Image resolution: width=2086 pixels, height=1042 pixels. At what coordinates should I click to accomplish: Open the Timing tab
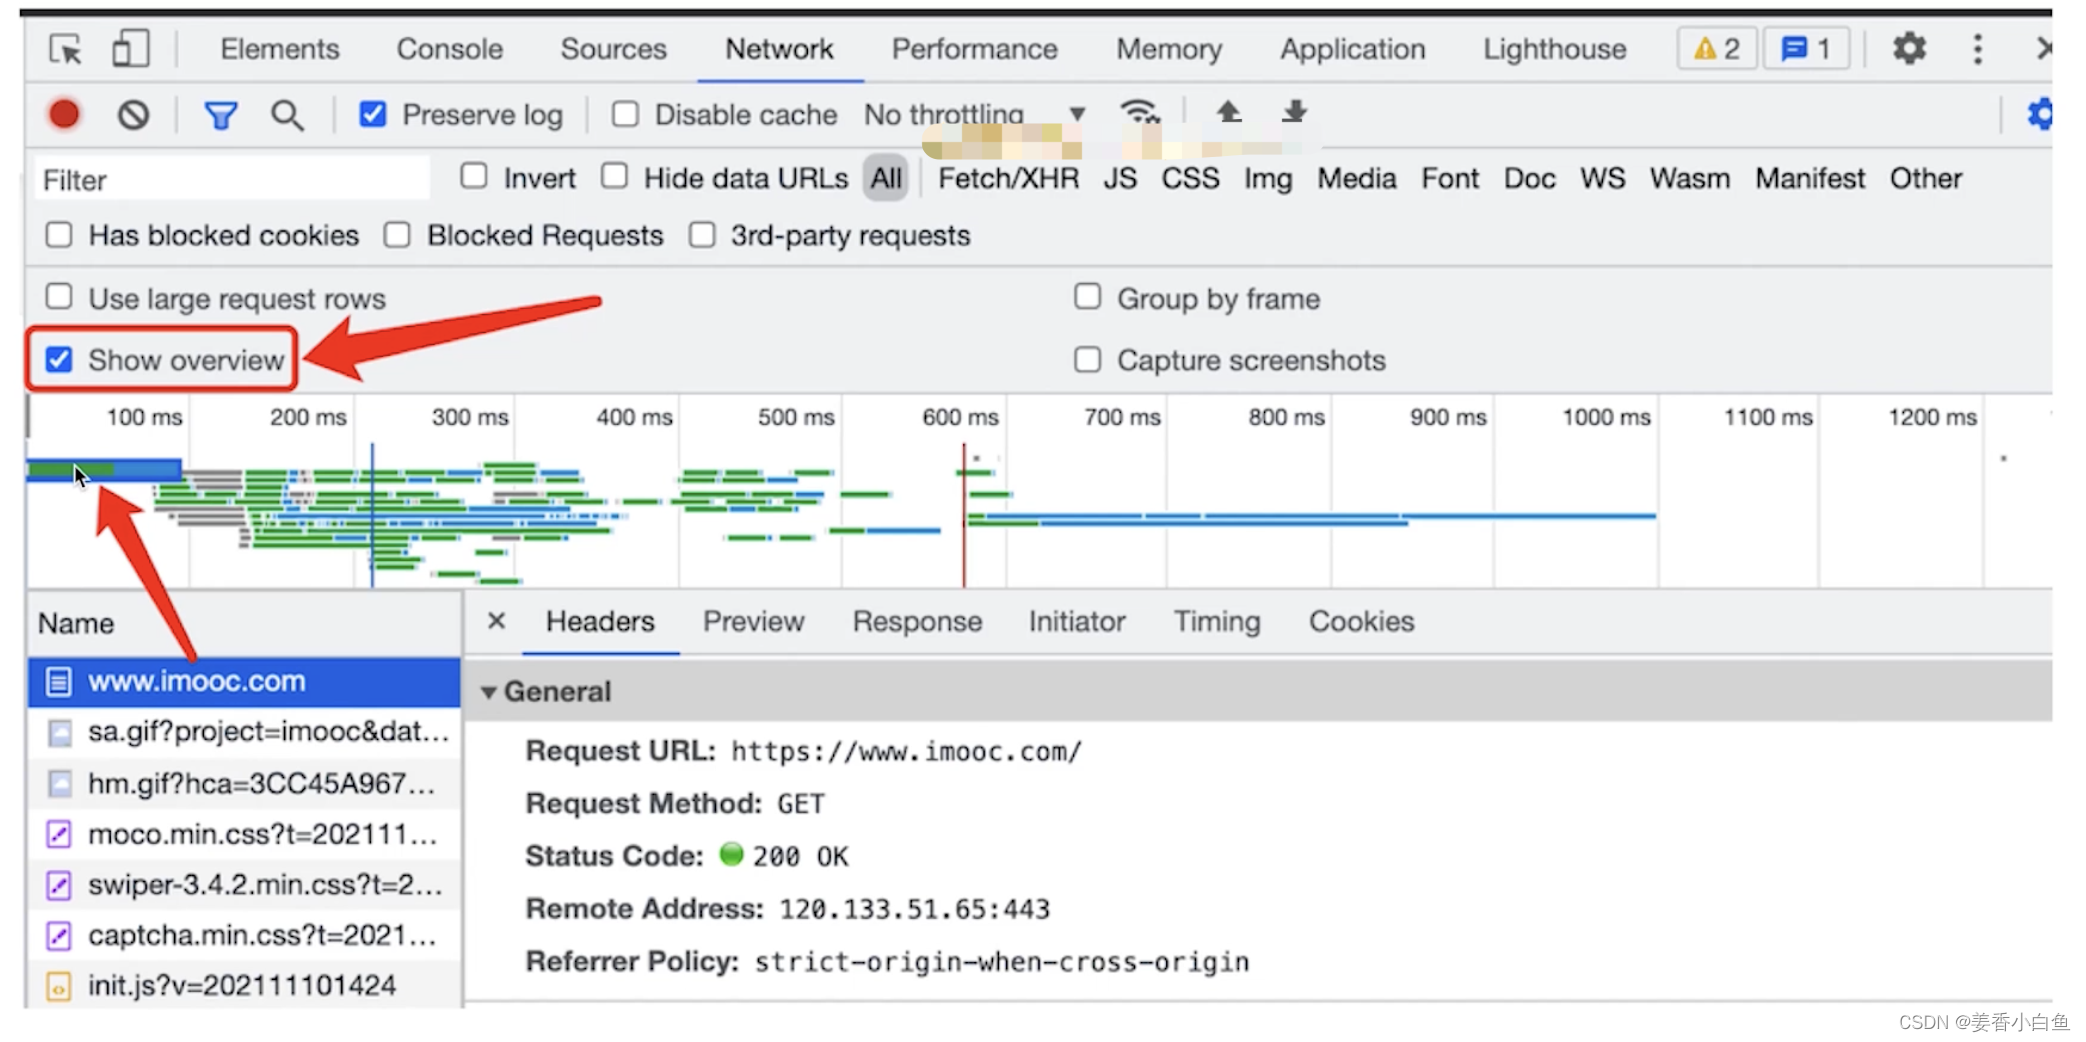click(x=1217, y=621)
